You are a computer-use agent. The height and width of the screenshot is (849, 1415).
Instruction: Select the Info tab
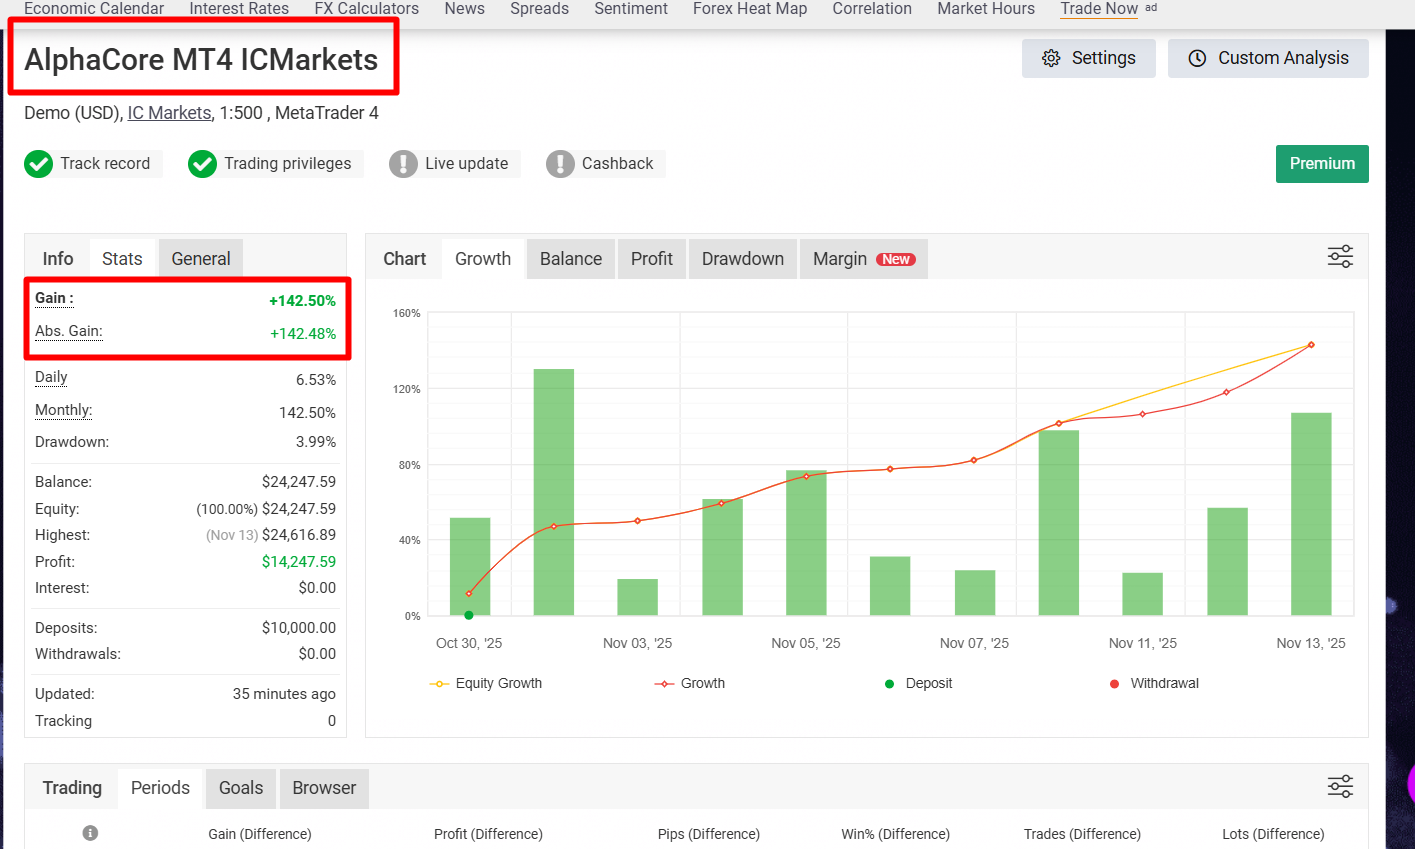tap(58, 259)
